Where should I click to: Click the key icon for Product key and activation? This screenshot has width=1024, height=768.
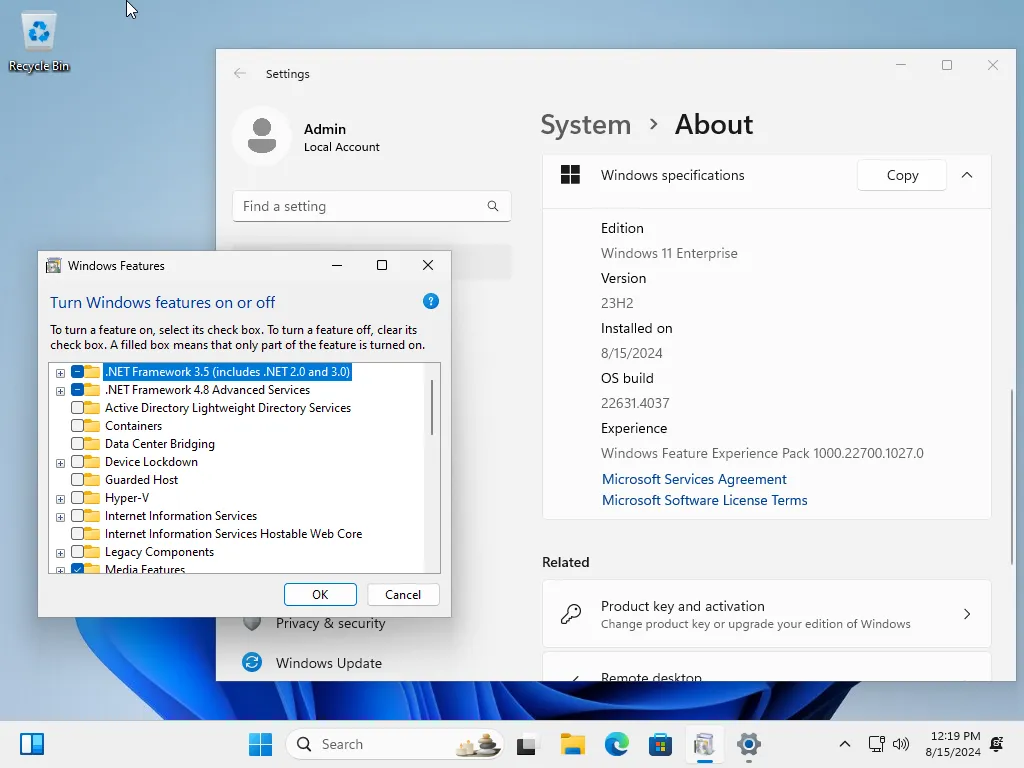pos(571,615)
